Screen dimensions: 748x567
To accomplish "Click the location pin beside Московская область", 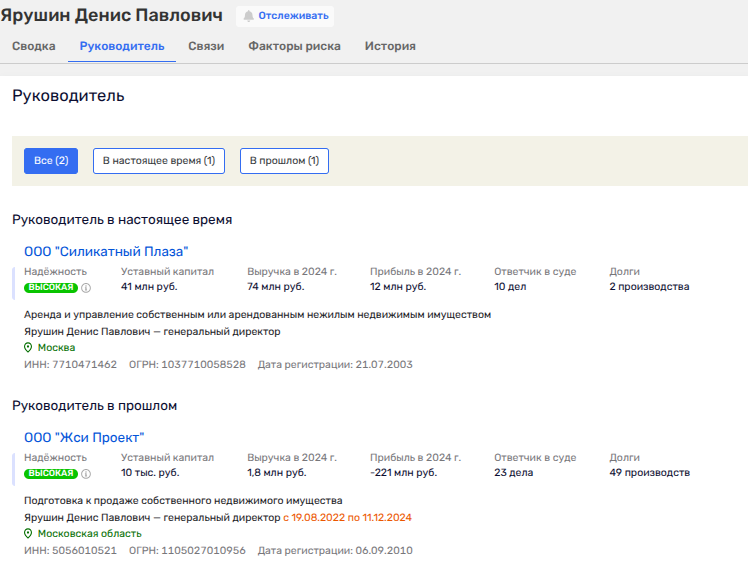I will click(x=28, y=534).
